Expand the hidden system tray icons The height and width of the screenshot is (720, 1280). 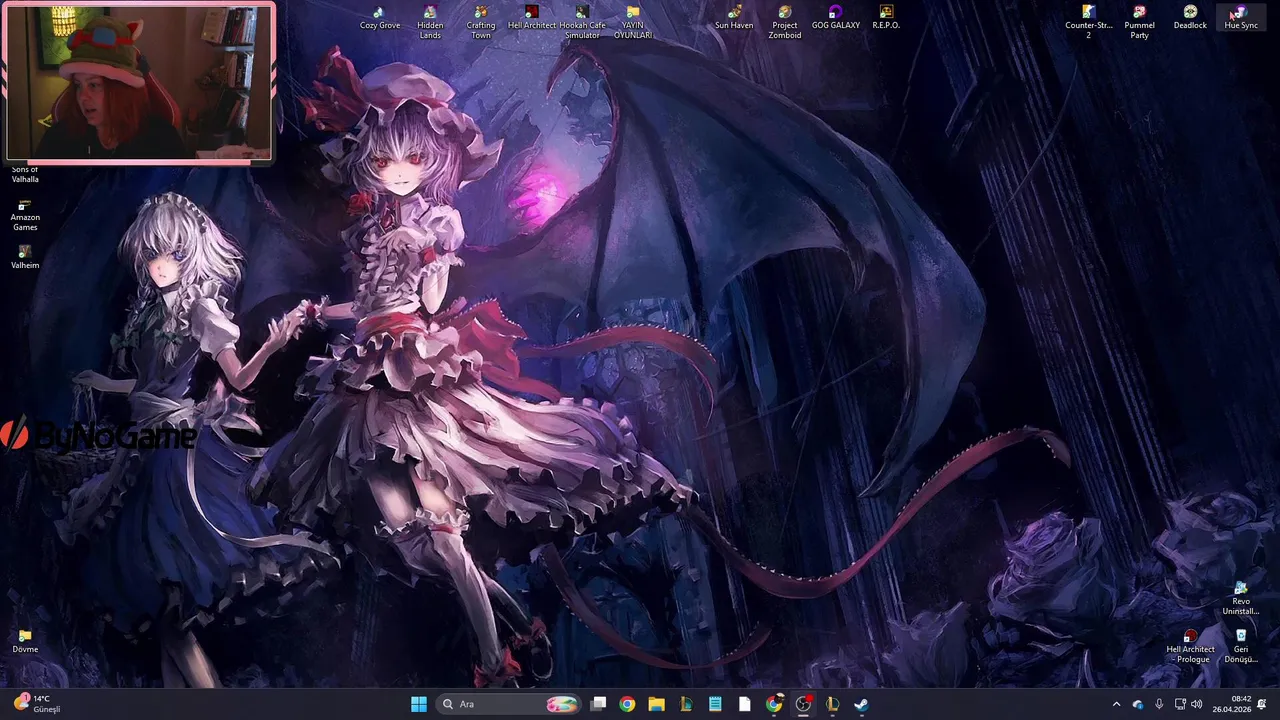[1116, 704]
